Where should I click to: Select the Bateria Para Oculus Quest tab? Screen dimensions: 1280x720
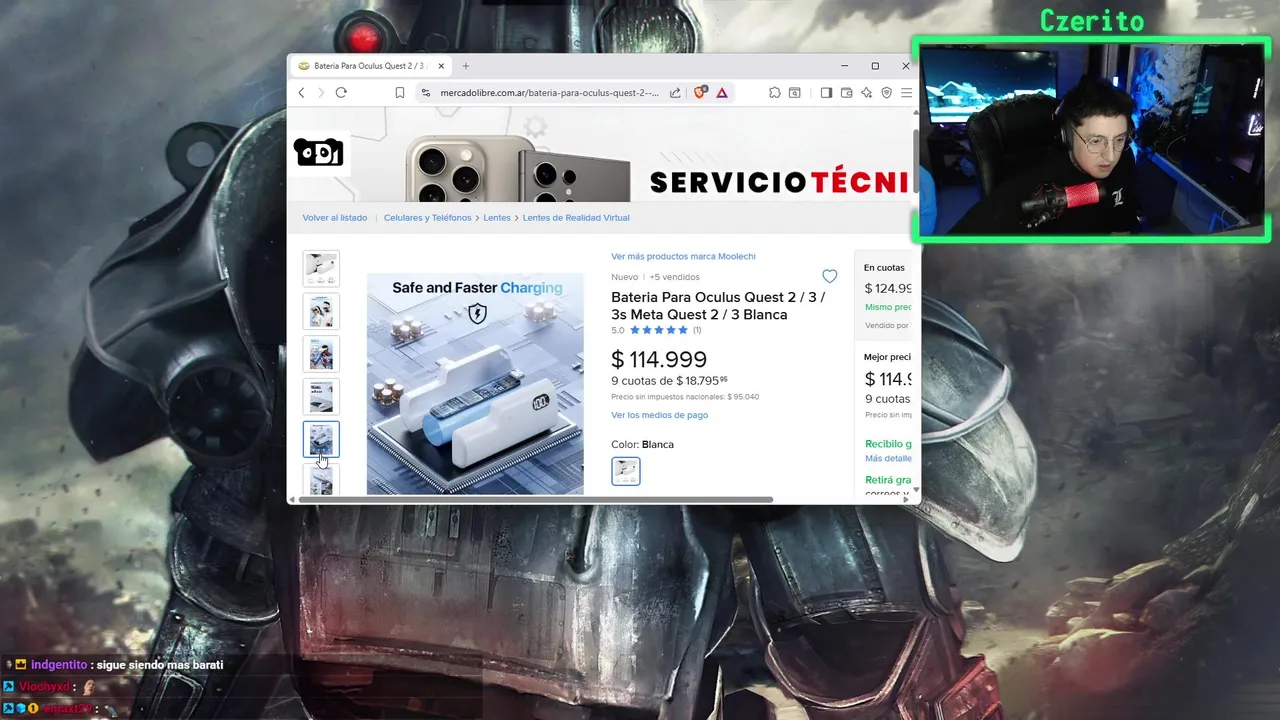[x=370, y=66]
